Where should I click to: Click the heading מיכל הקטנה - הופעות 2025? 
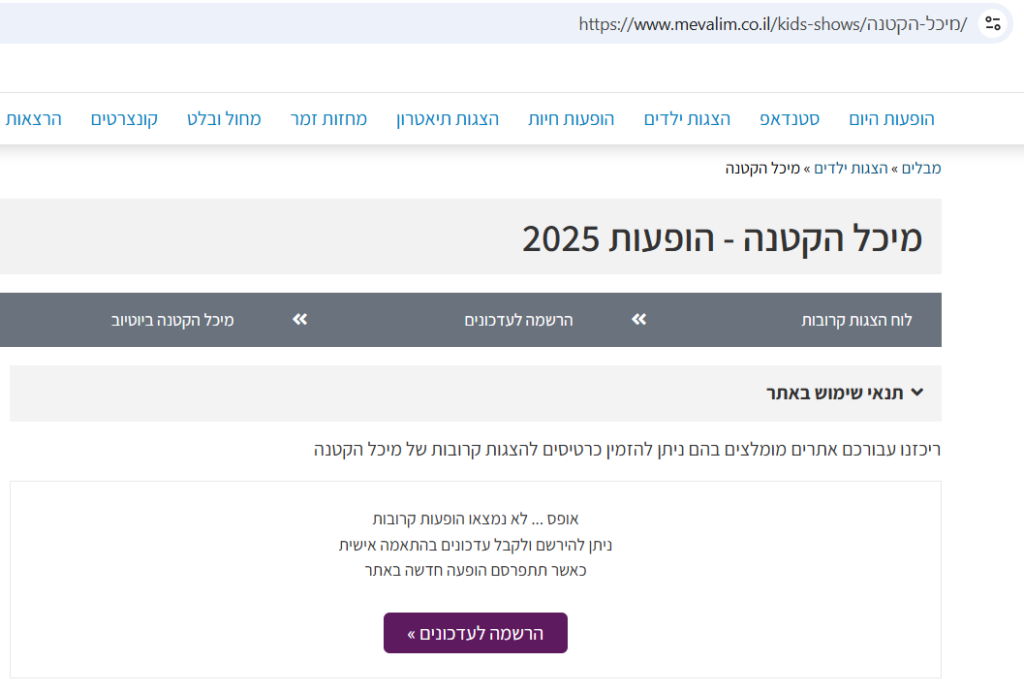click(722, 238)
